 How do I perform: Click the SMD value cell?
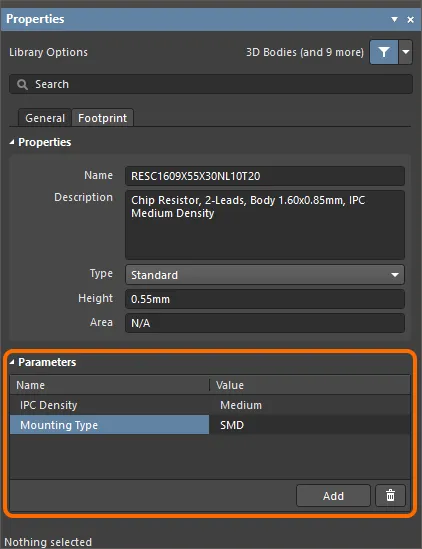pyautogui.click(x=310, y=425)
